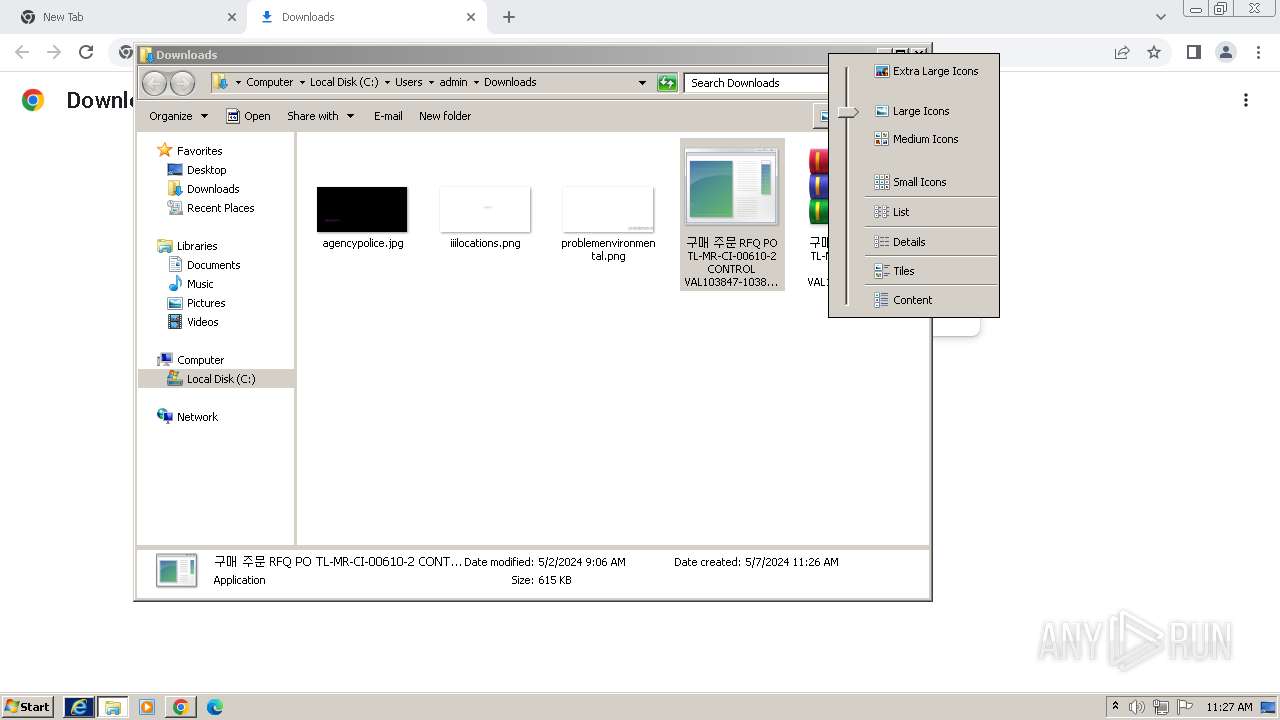Expand the arrow after Users breadcrumb
Viewport: 1280px width, 720px height.
click(430, 83)
